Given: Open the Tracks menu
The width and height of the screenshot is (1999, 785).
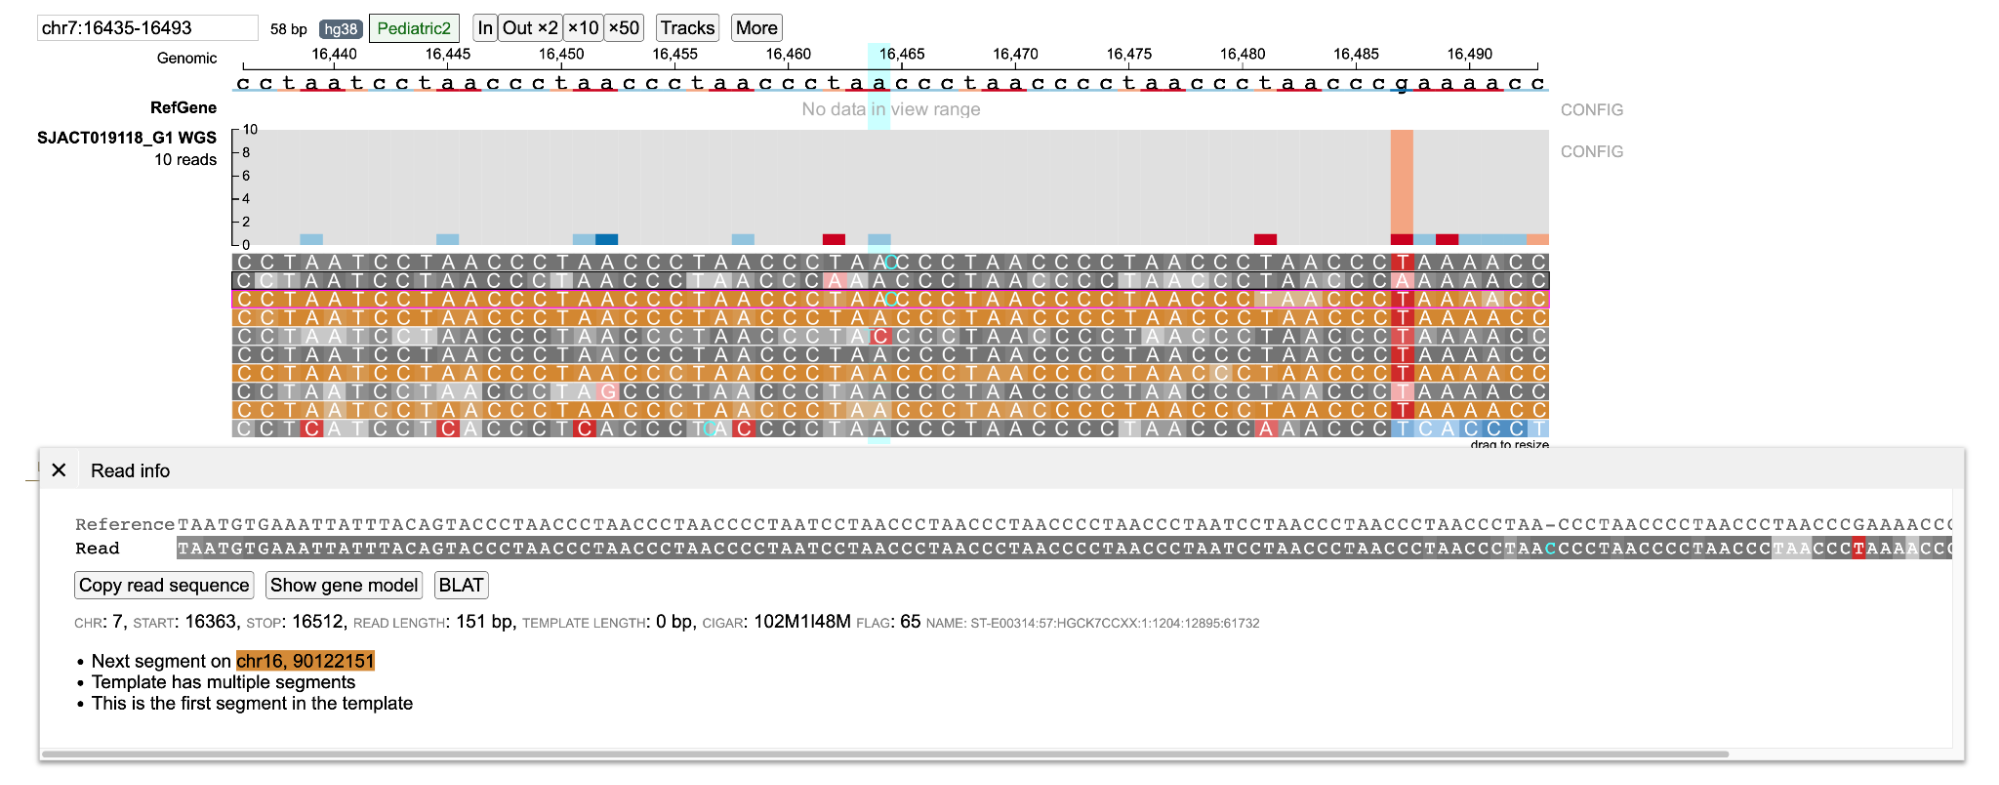Looking at the screenshot, I should pyautogui.click(x=687, y=28).
